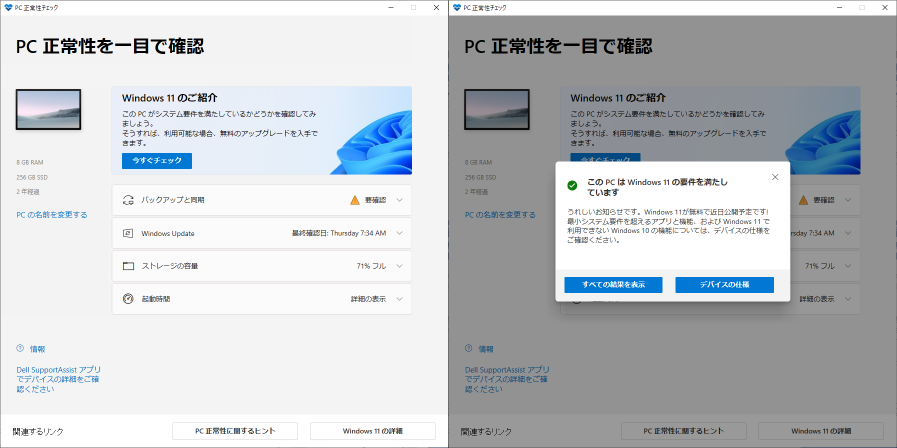Expand 起動時間 chevron in left window

399,299
